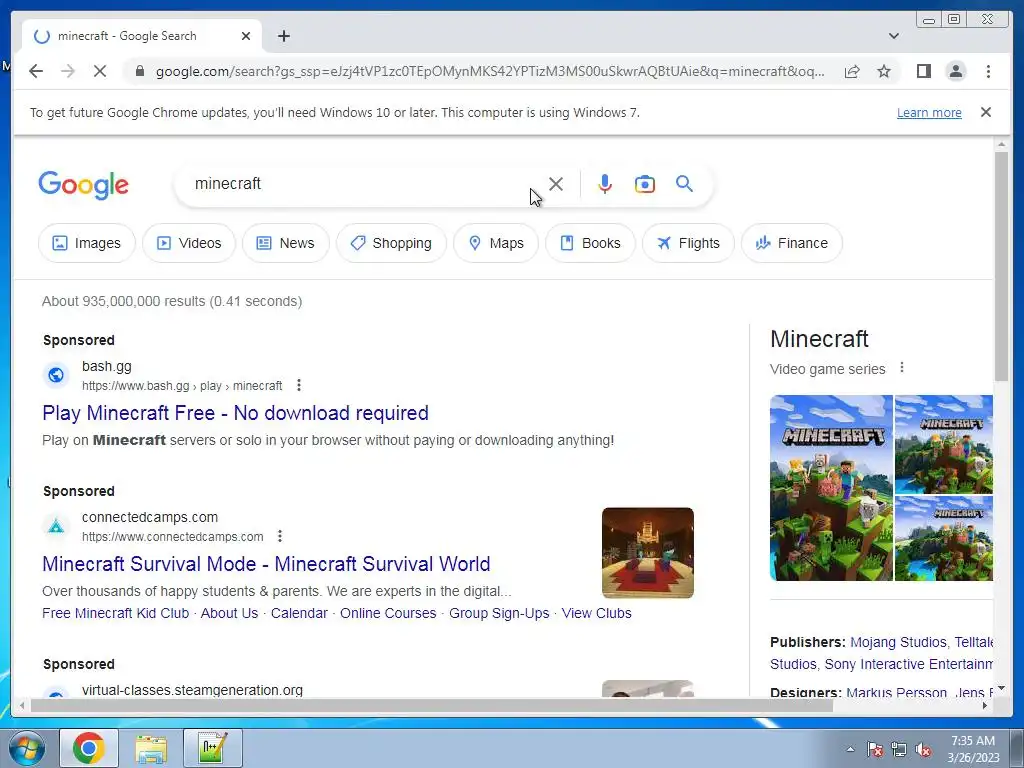1024x768 pixels.
Task: Open bottom-right small Minecraft image
Action: click(944, 538)
